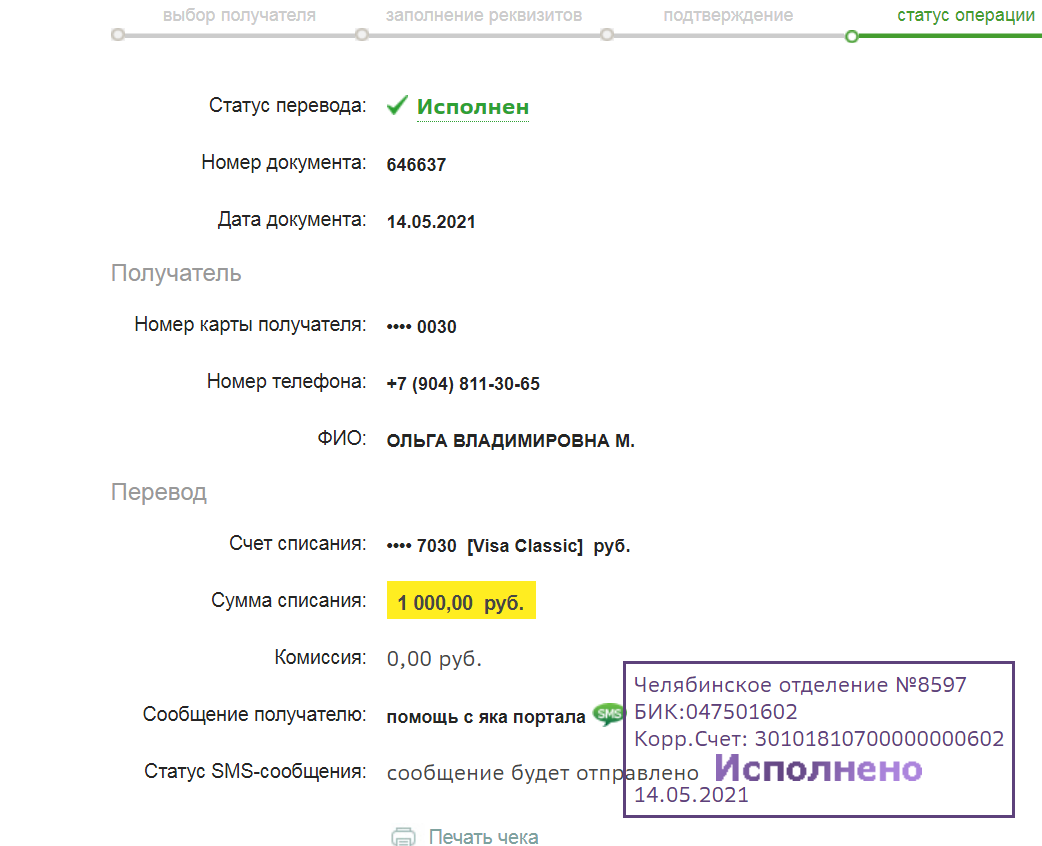
Task: Go to the выбор получателя step
Action: point(239,15)
